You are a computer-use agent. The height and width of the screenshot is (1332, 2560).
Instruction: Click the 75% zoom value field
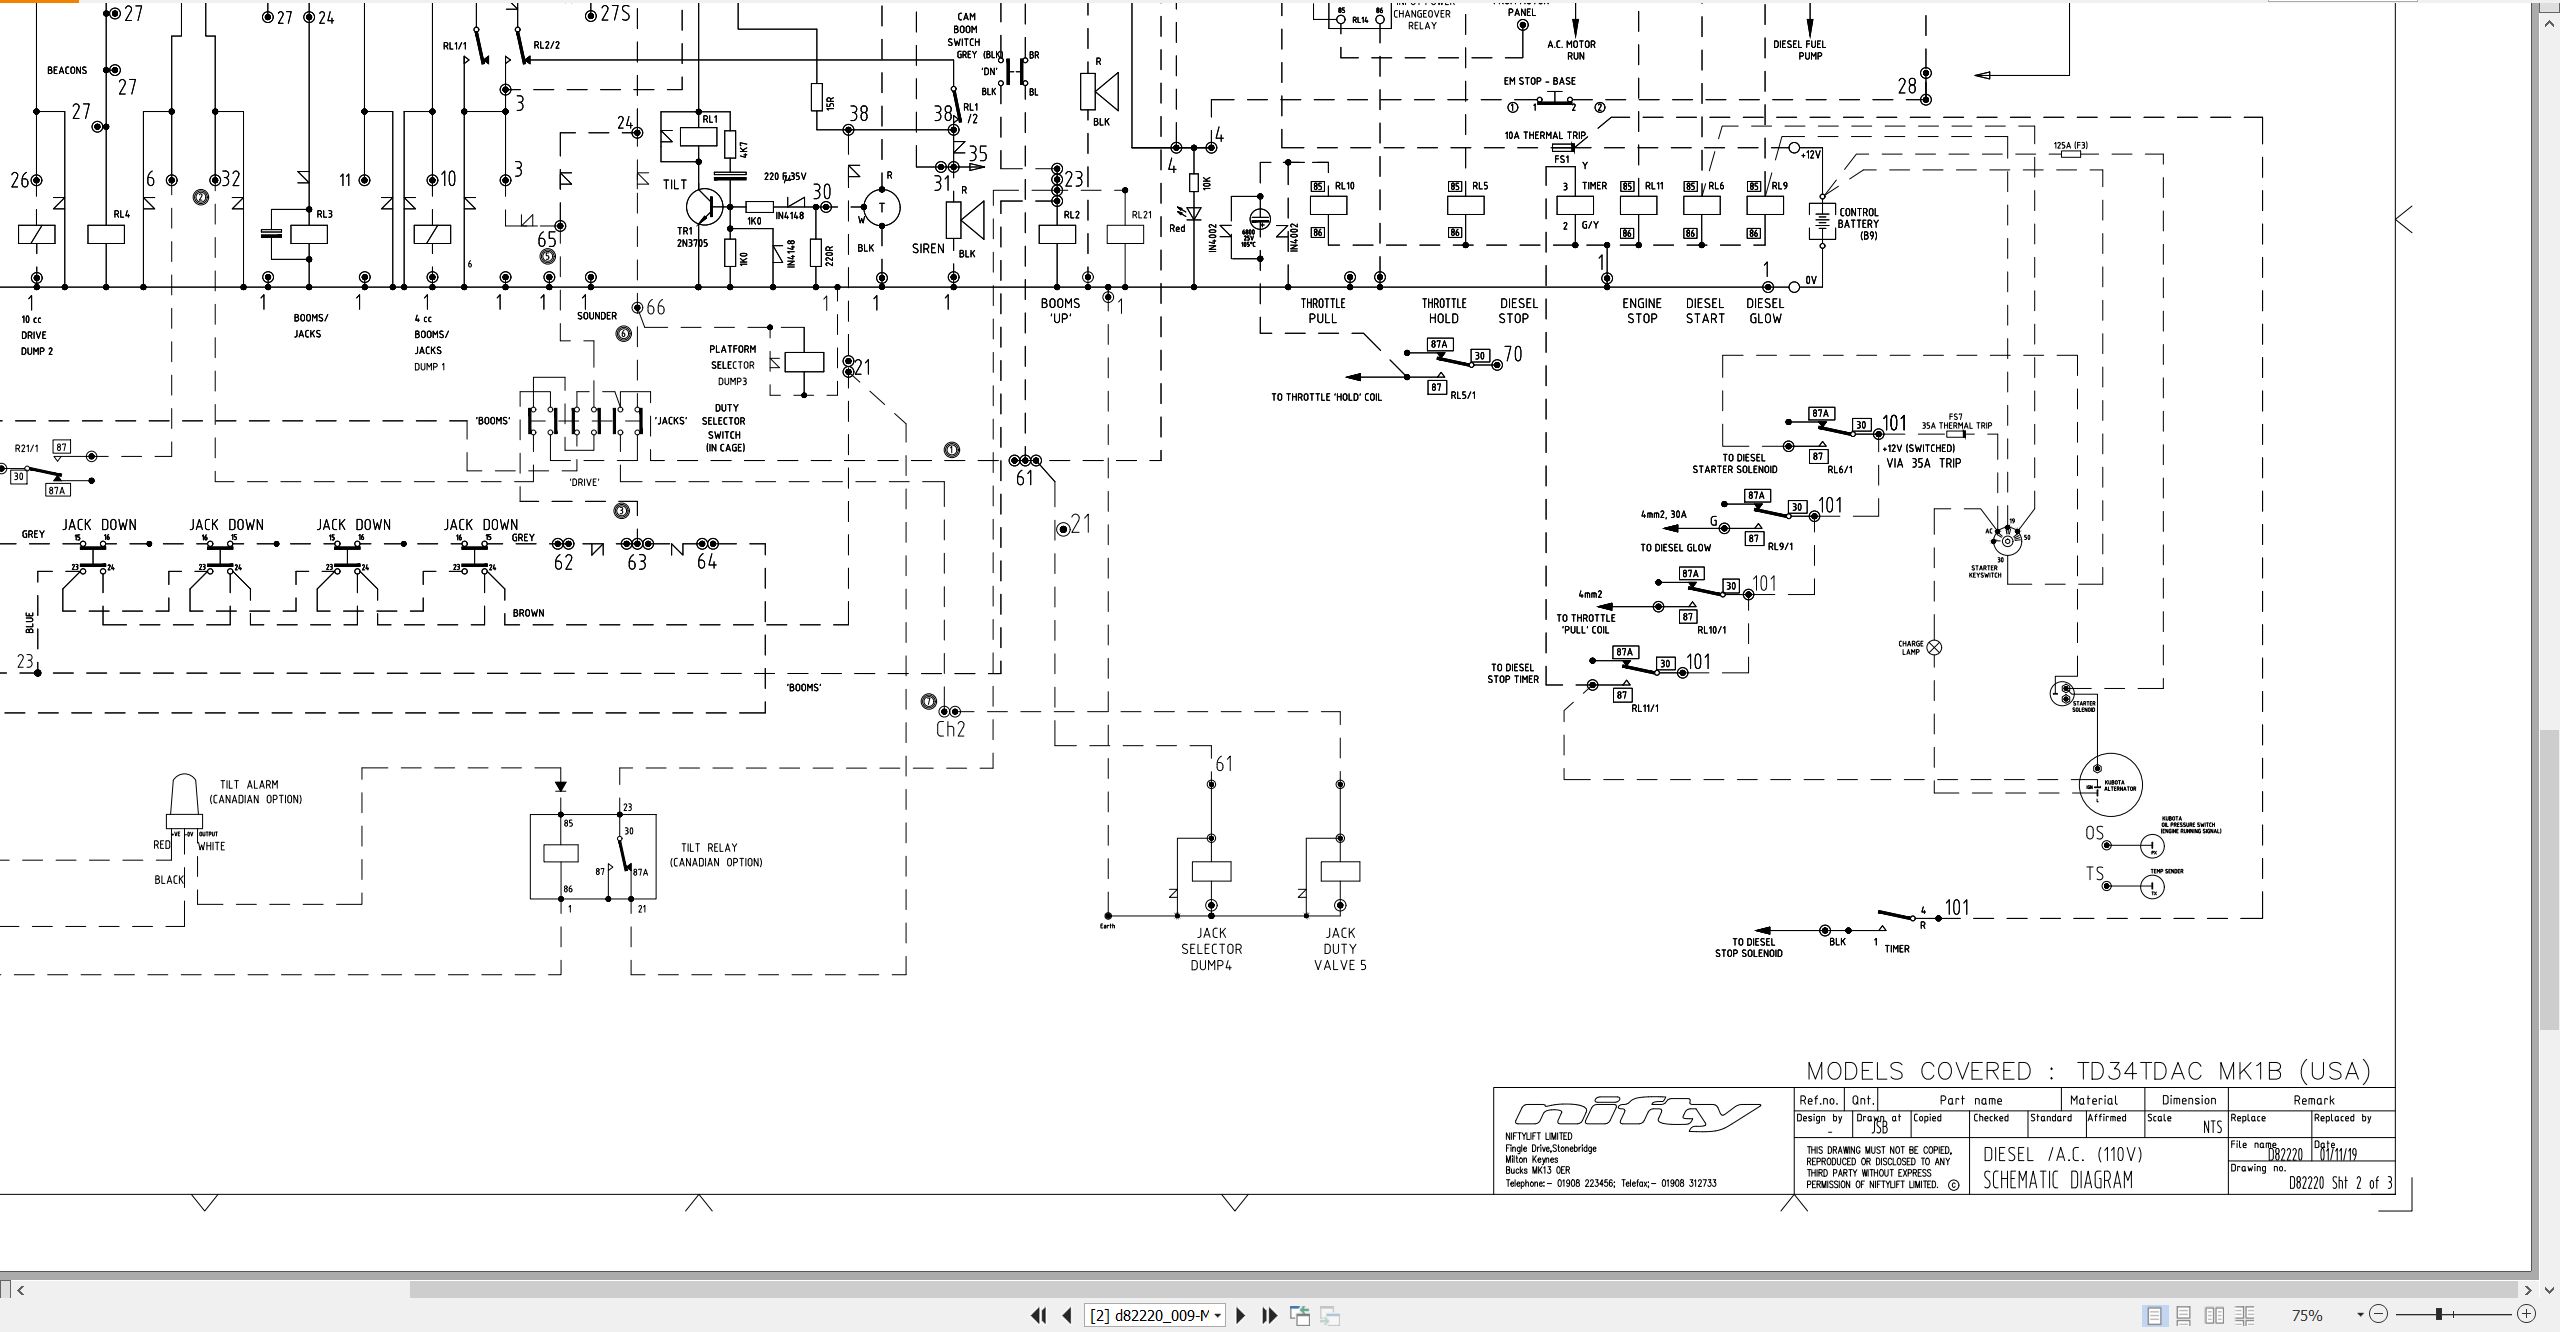2308,1315
